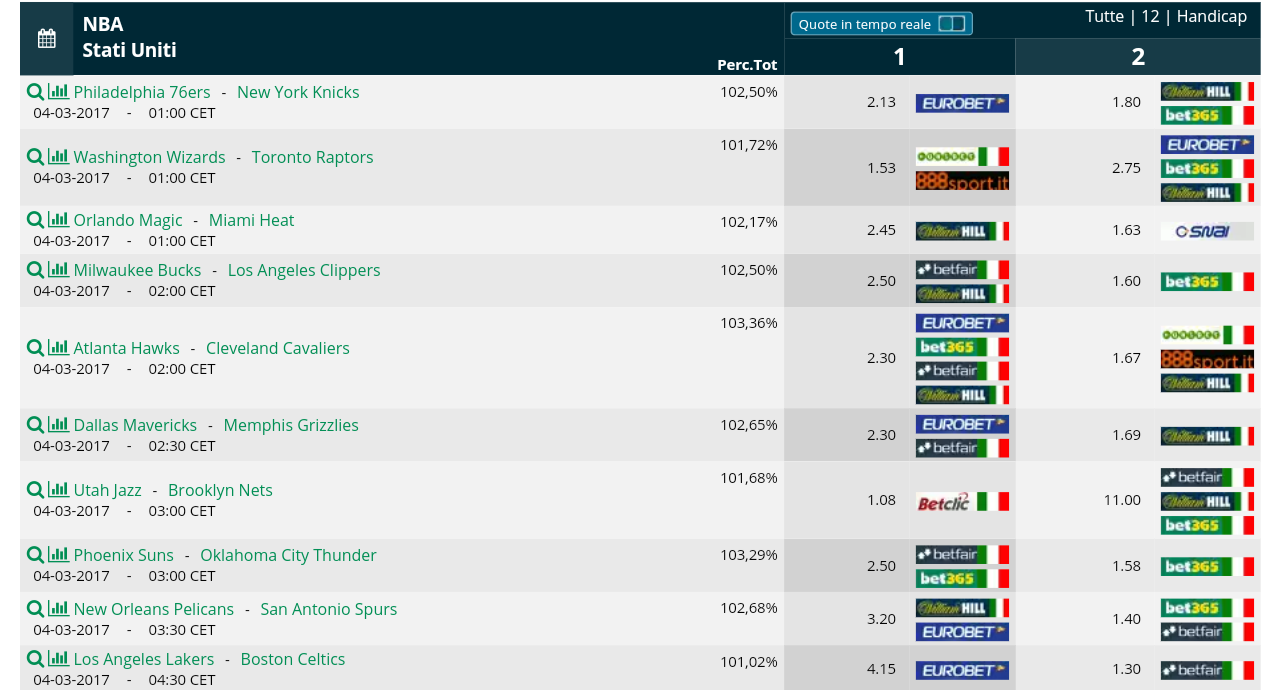The width and height of the screenshot is (1279, 690).
Task: Click the magnifier icon for Philadelphia 76ers
Action: click(x=35, y=92)
